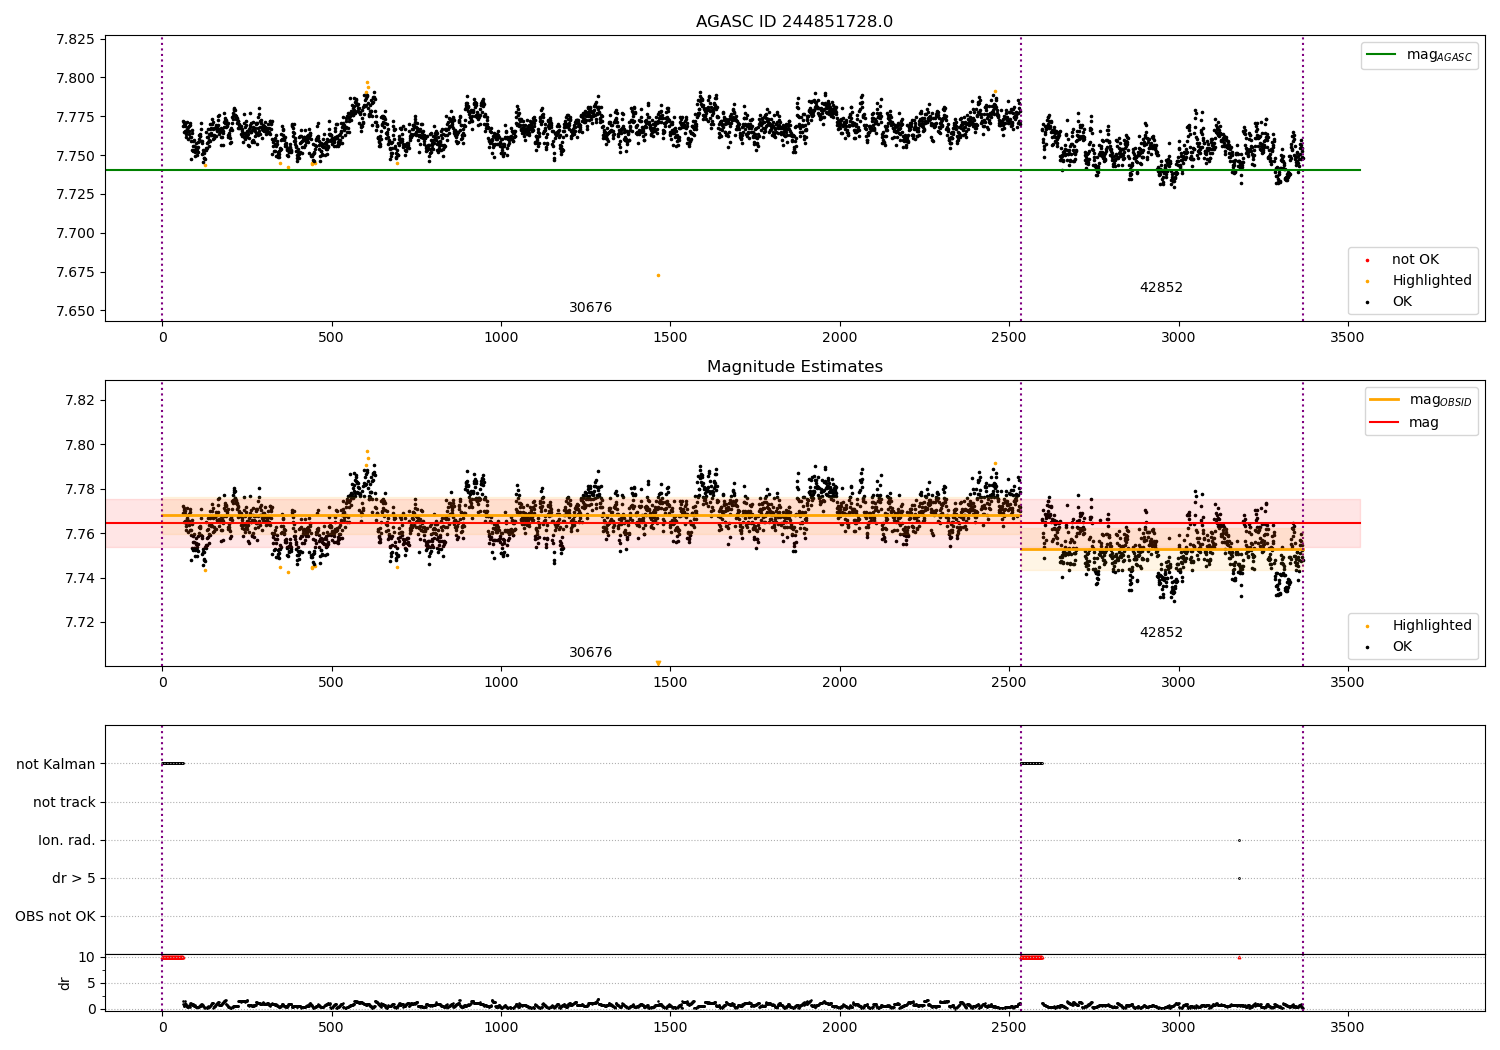This screenshot has height=1050, width=1500.
Task: Select the mag AGASC legend entry
Action: coord(1419,55)
